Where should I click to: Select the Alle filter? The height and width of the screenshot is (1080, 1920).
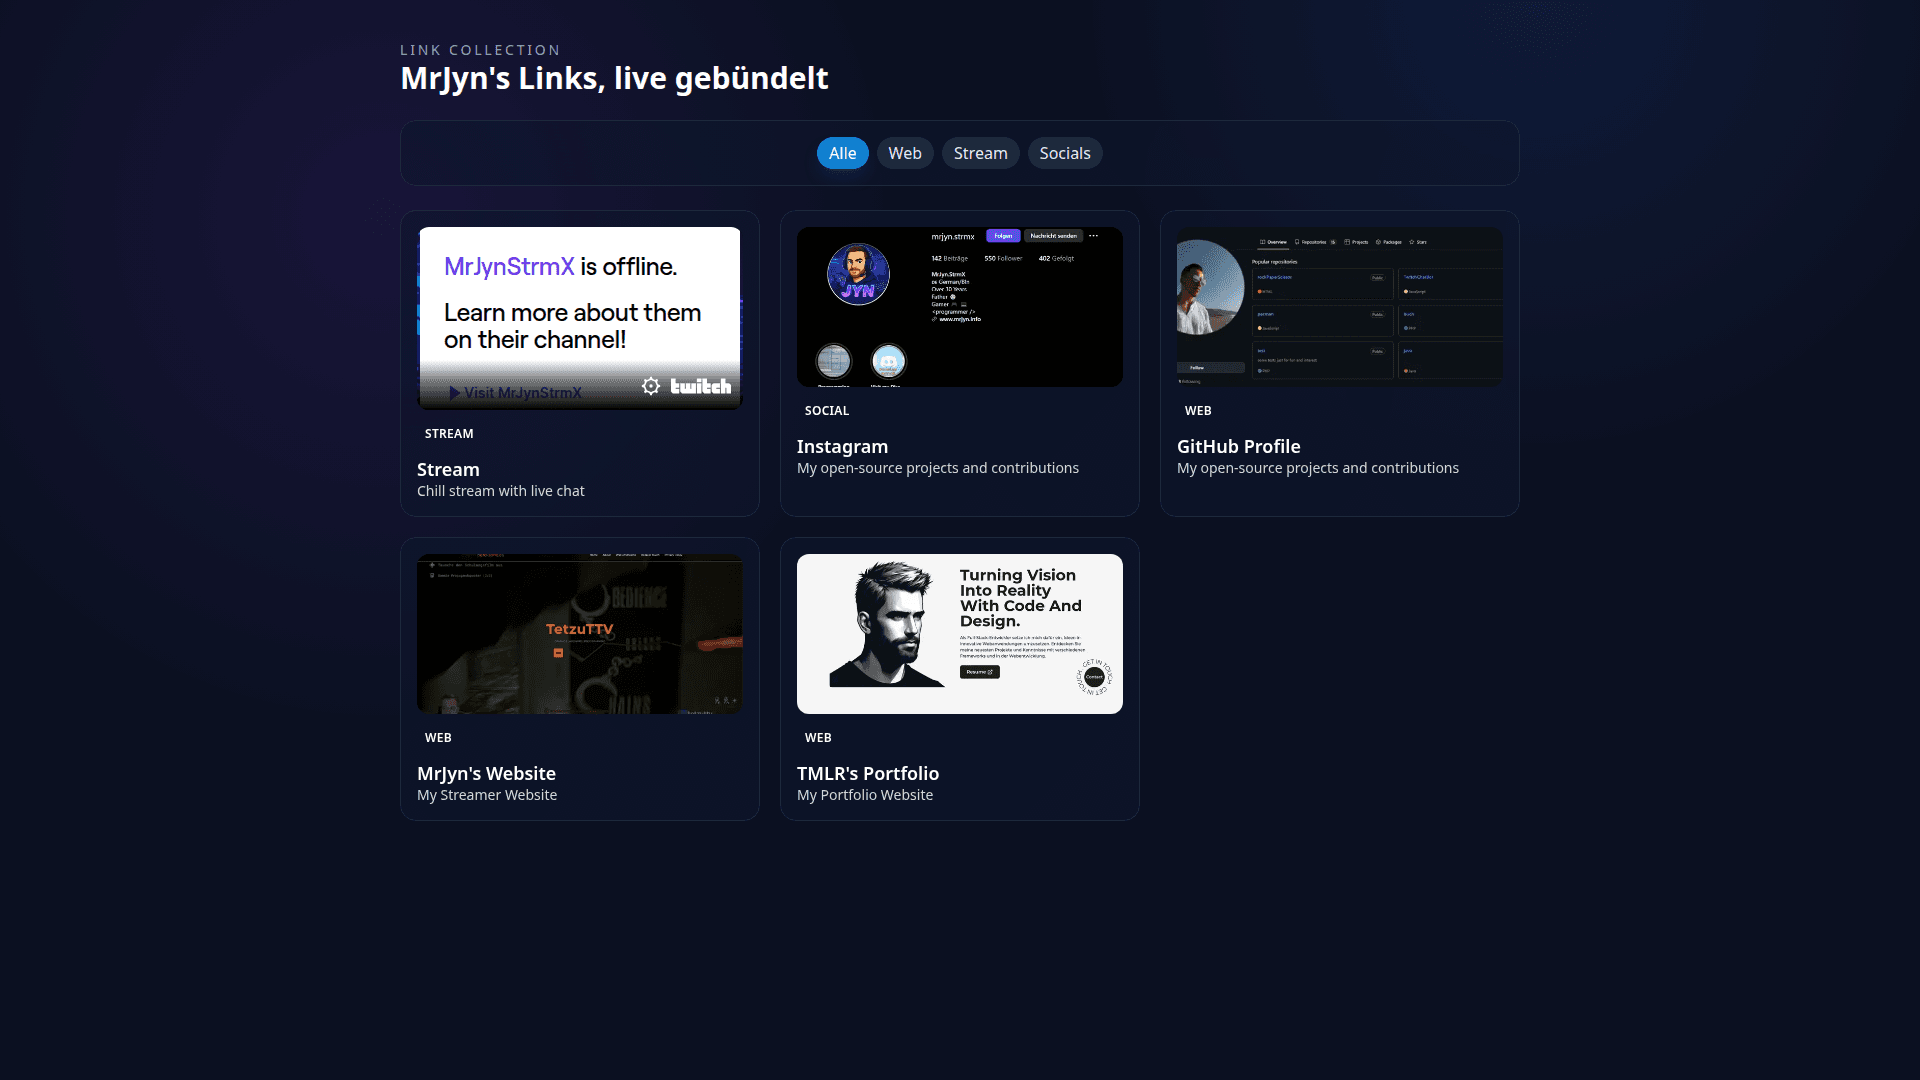pyautogui.click(x=842, y=153)
